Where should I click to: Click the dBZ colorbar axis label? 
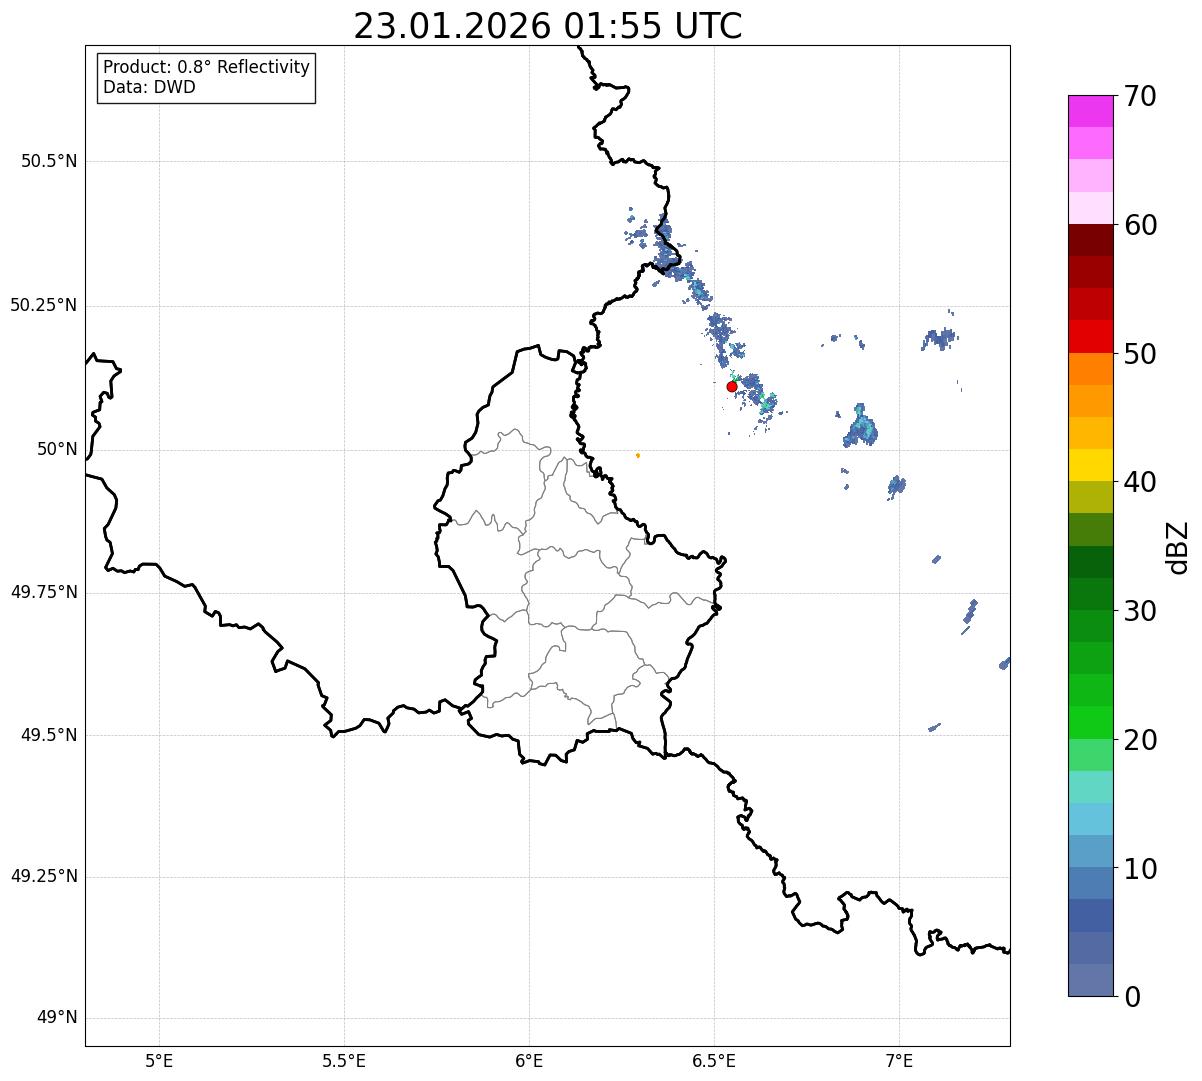[1178, 546]
